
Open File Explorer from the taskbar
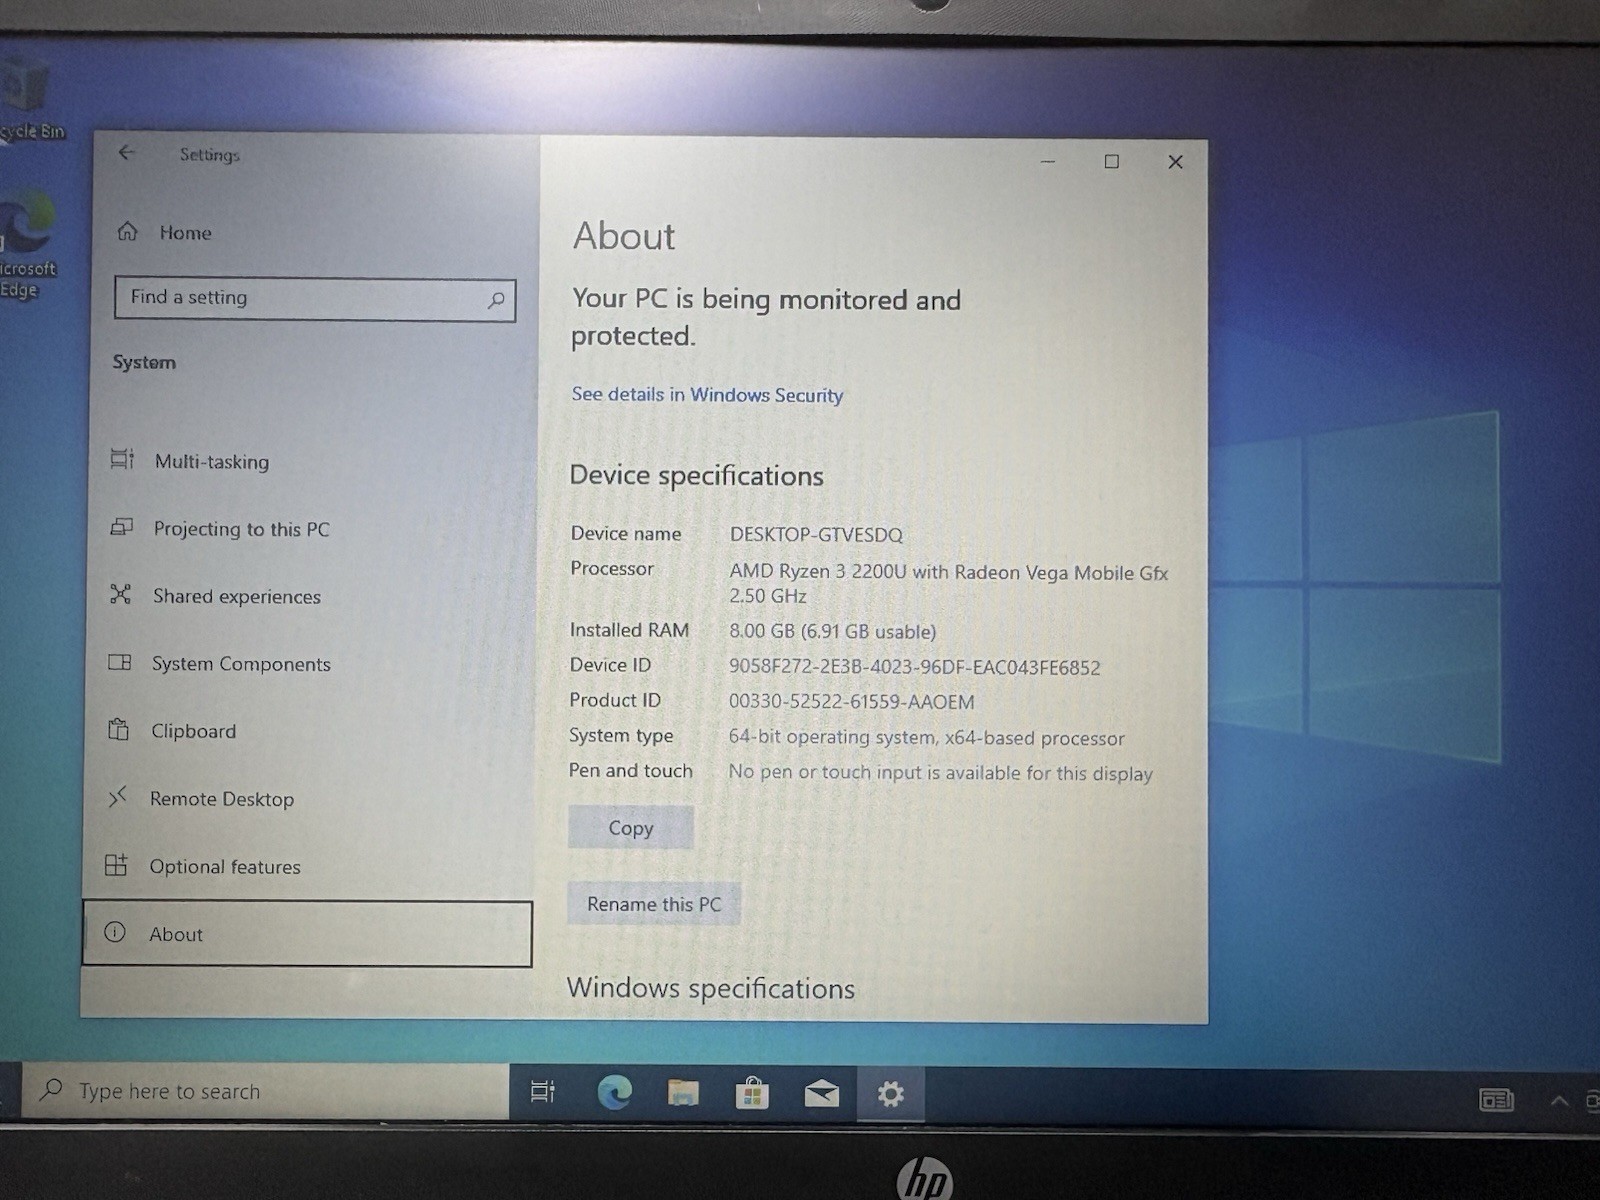pyautogui.click(x=683, y=1093)
